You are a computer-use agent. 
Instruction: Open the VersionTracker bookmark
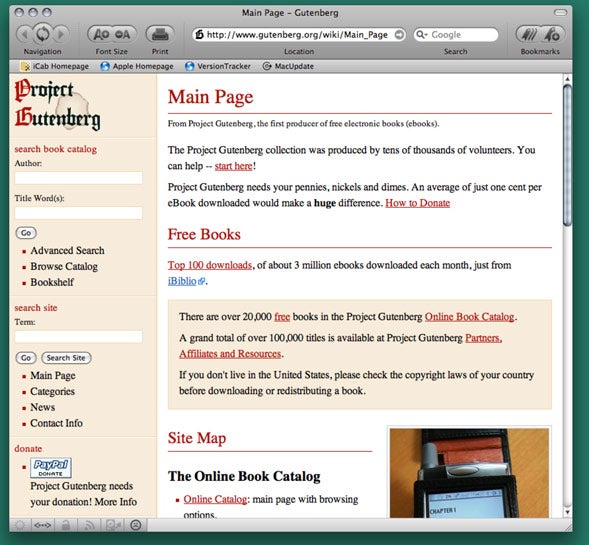coord(218,66)
